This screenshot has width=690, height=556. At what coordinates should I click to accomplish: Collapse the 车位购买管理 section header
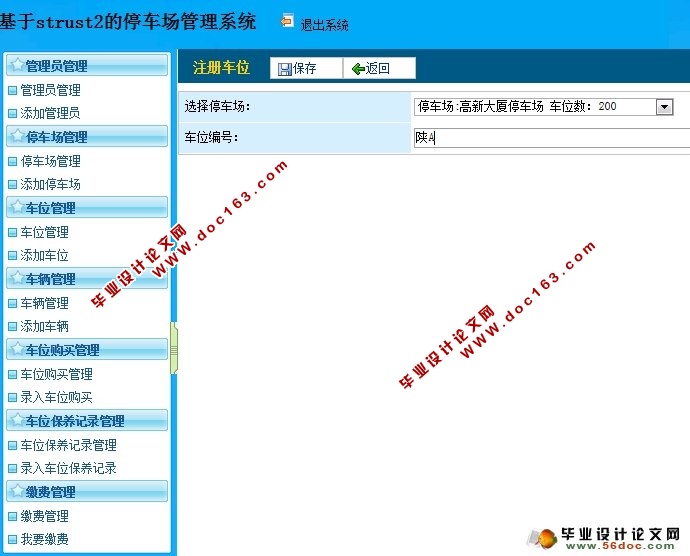pos(87,349)
